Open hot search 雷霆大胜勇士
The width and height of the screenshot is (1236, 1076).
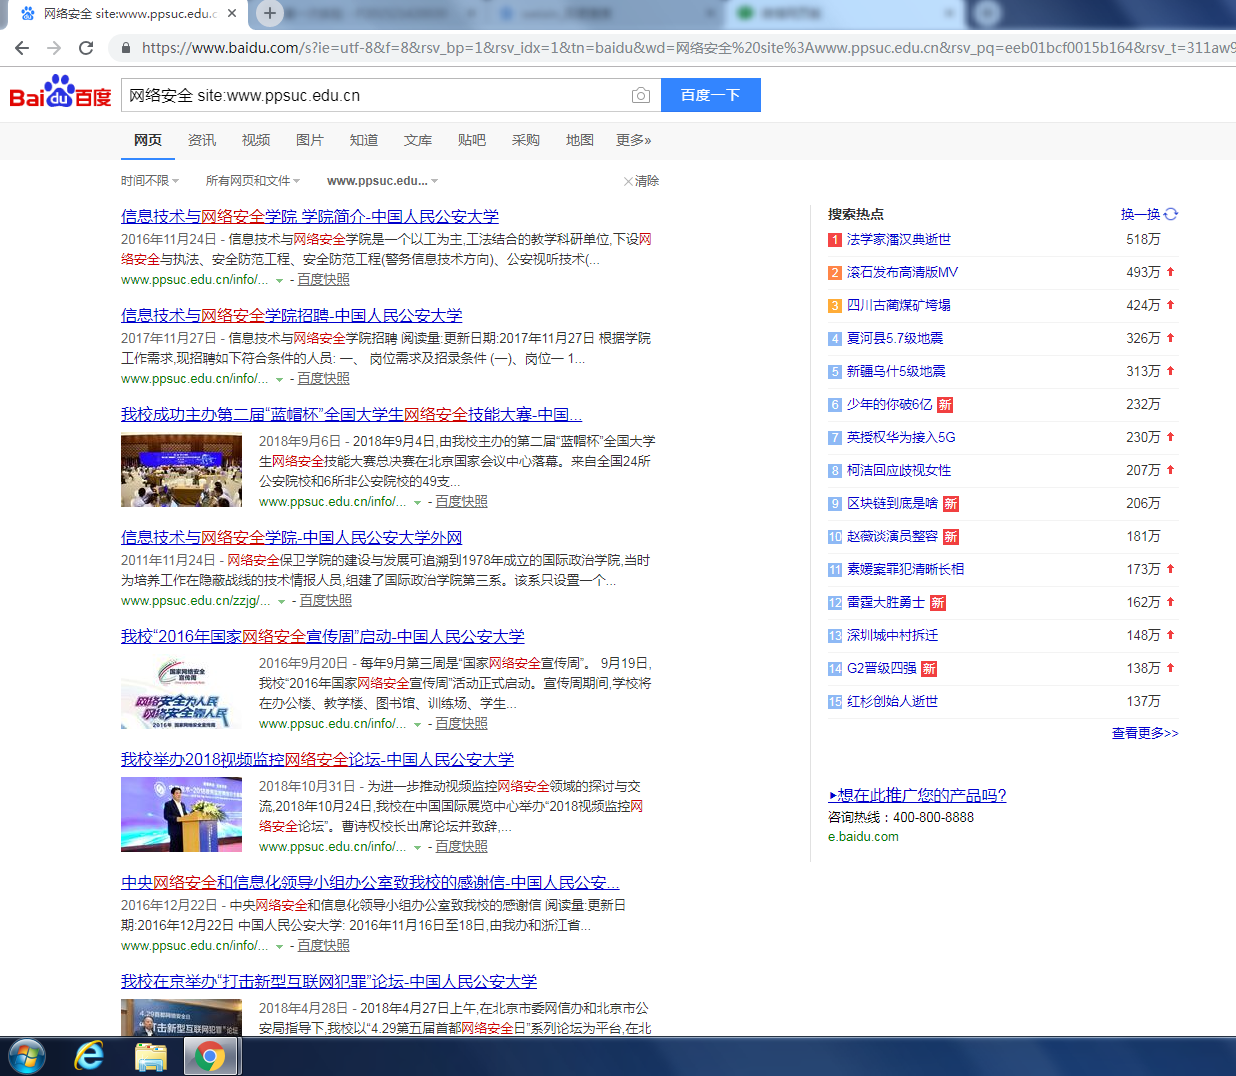click(x=886, y=602)
